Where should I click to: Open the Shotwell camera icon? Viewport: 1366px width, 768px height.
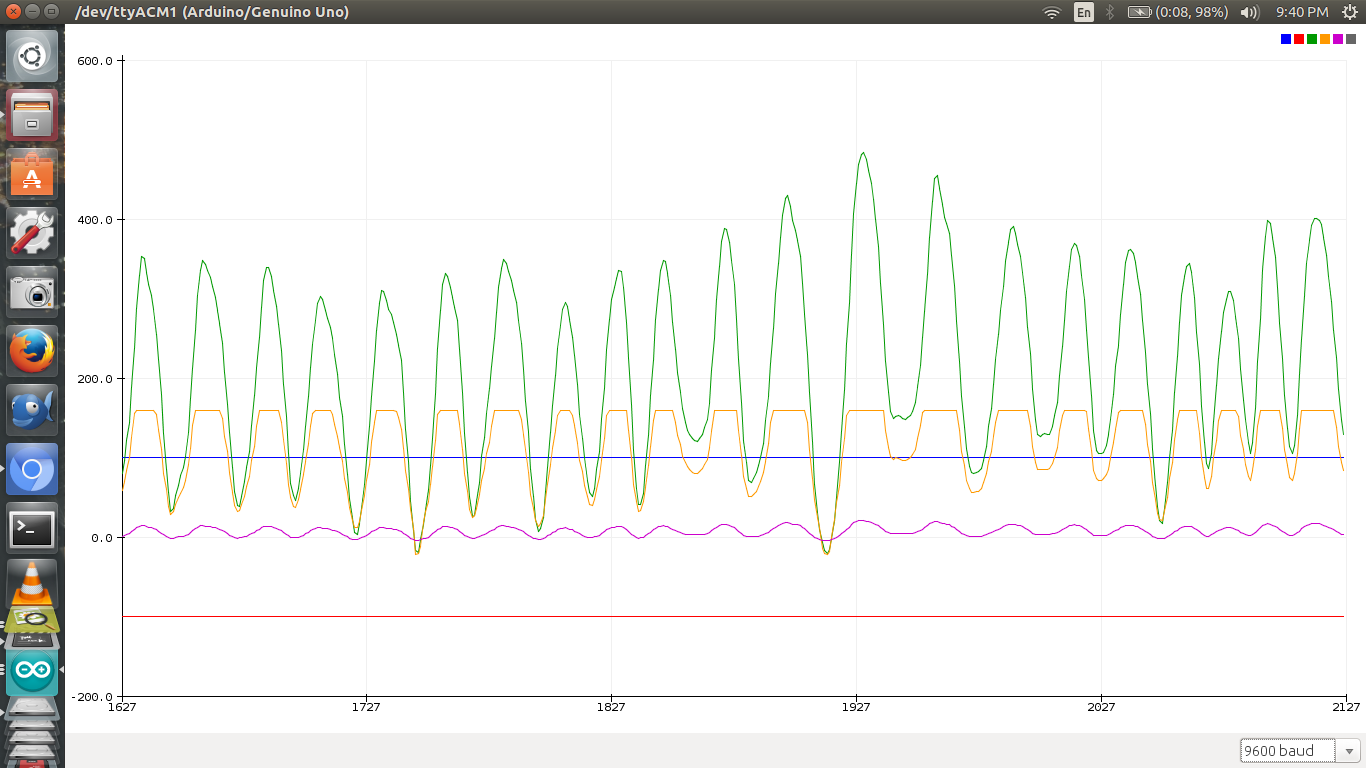coord(32,292)
